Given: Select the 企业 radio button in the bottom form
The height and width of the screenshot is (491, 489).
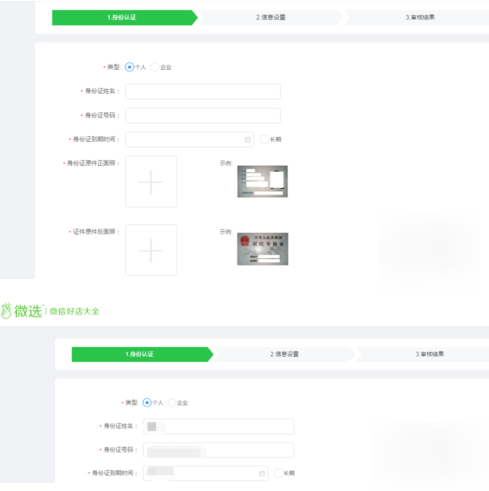Looking at the screenshot, I should click(x=171, y=403).
